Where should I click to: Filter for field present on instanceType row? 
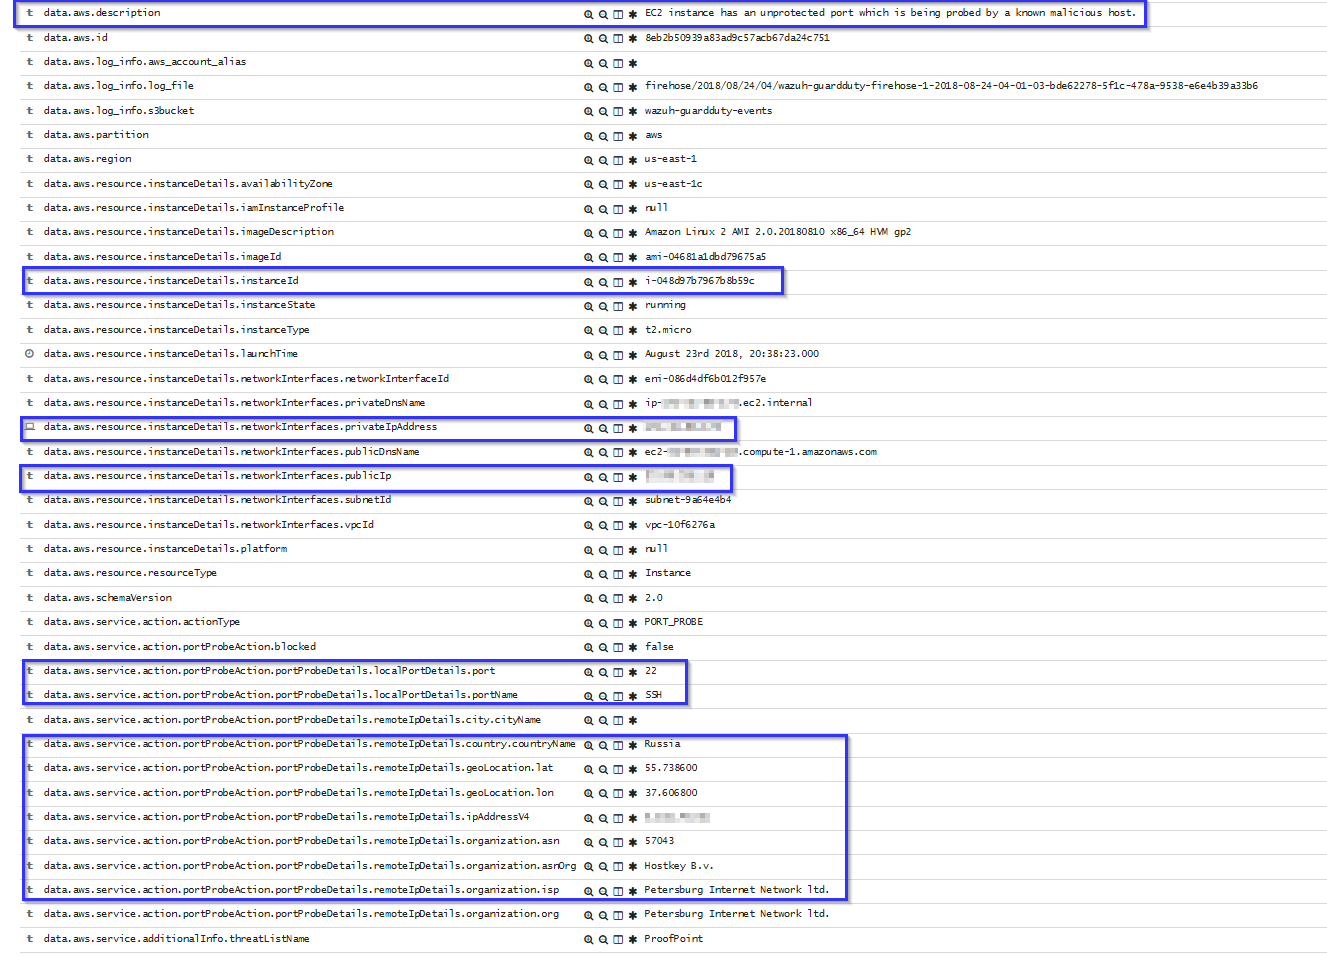pyautogui.click(x=632, y=331)
